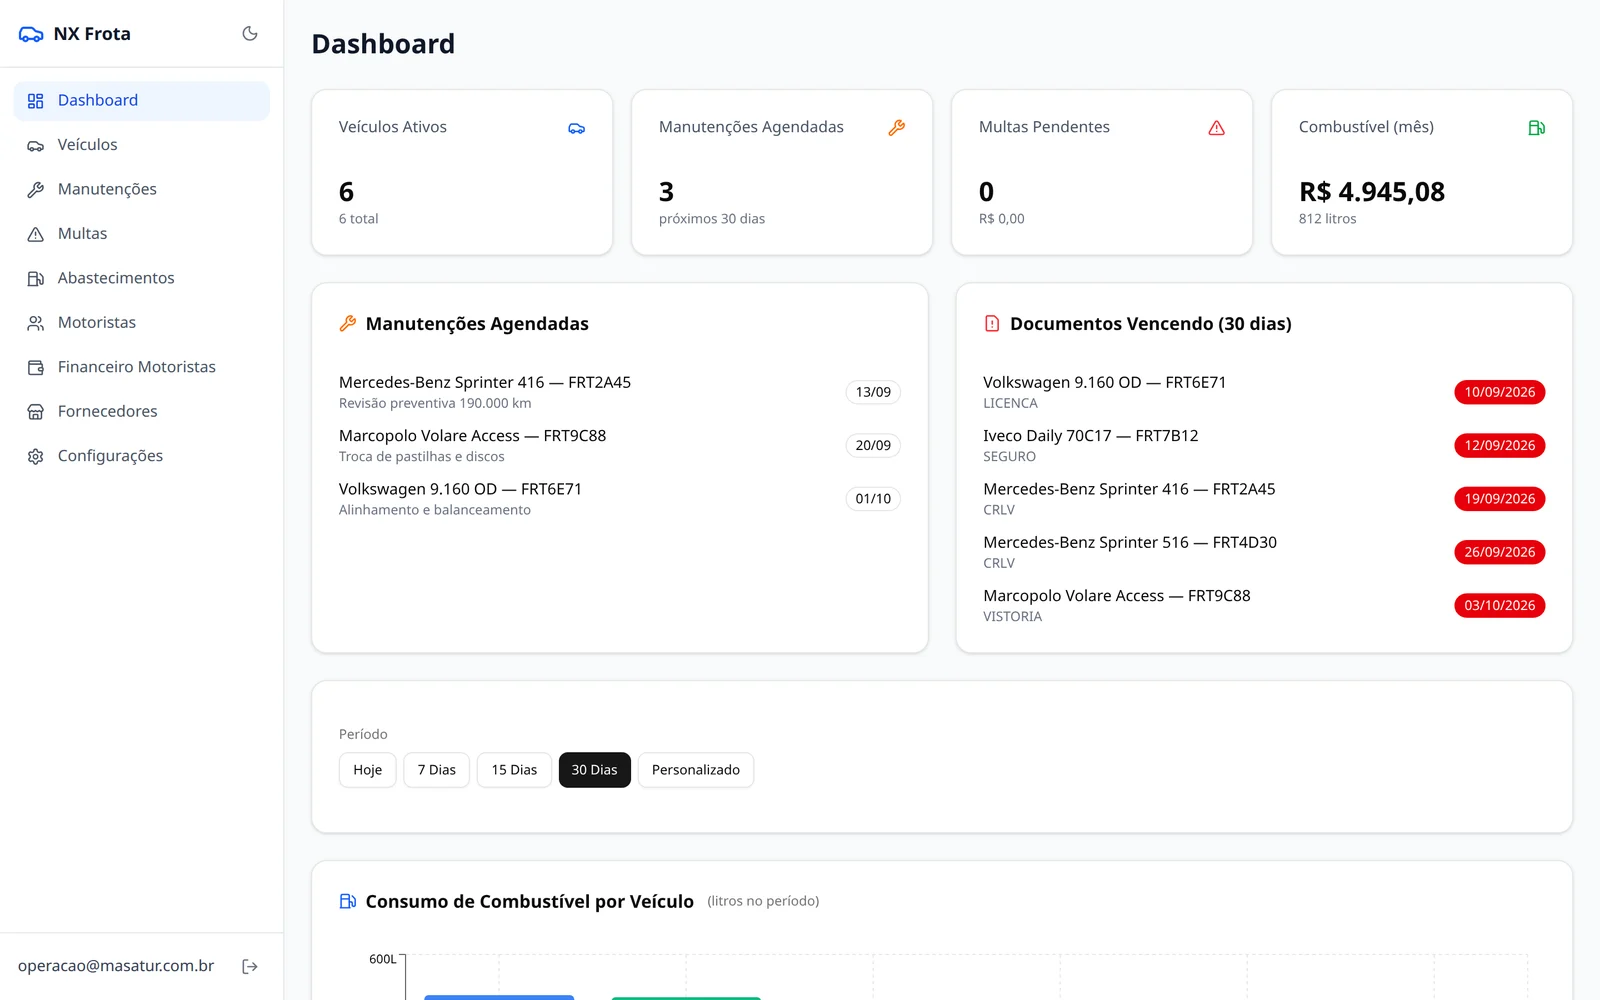Screen dimensions: 1600x1000
Task: Click the 03/10/2026 expiry badge
Action: pyautogui.click(x=1500, y=605)
